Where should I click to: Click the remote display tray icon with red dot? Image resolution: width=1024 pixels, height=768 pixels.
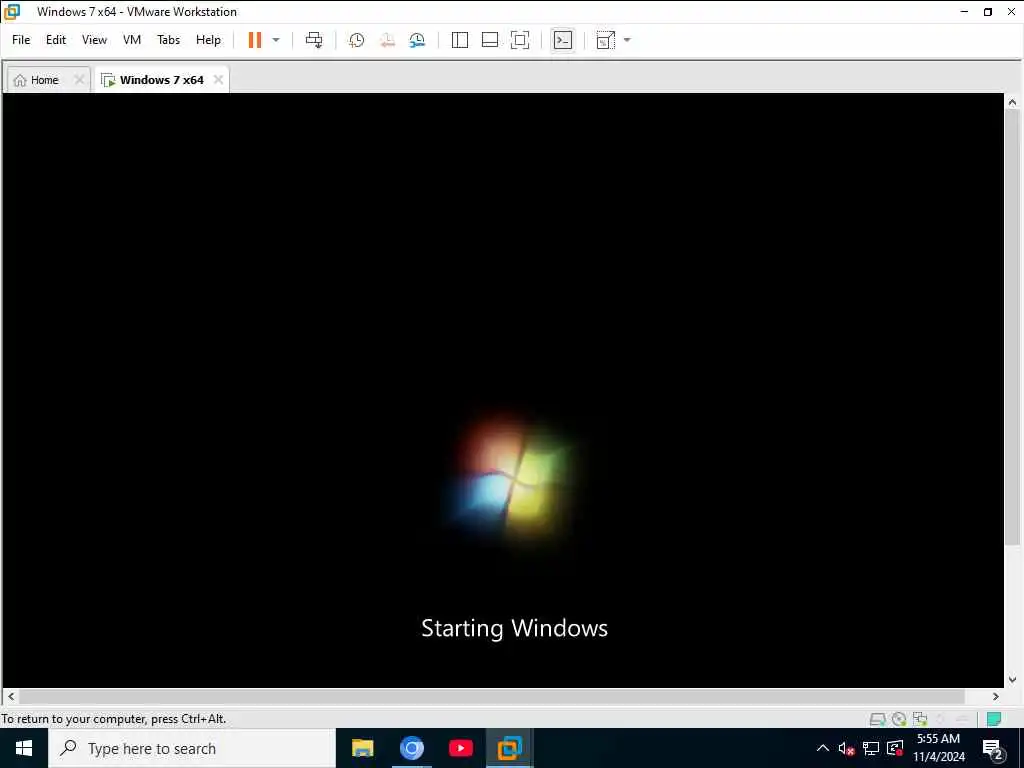point(895,748)
